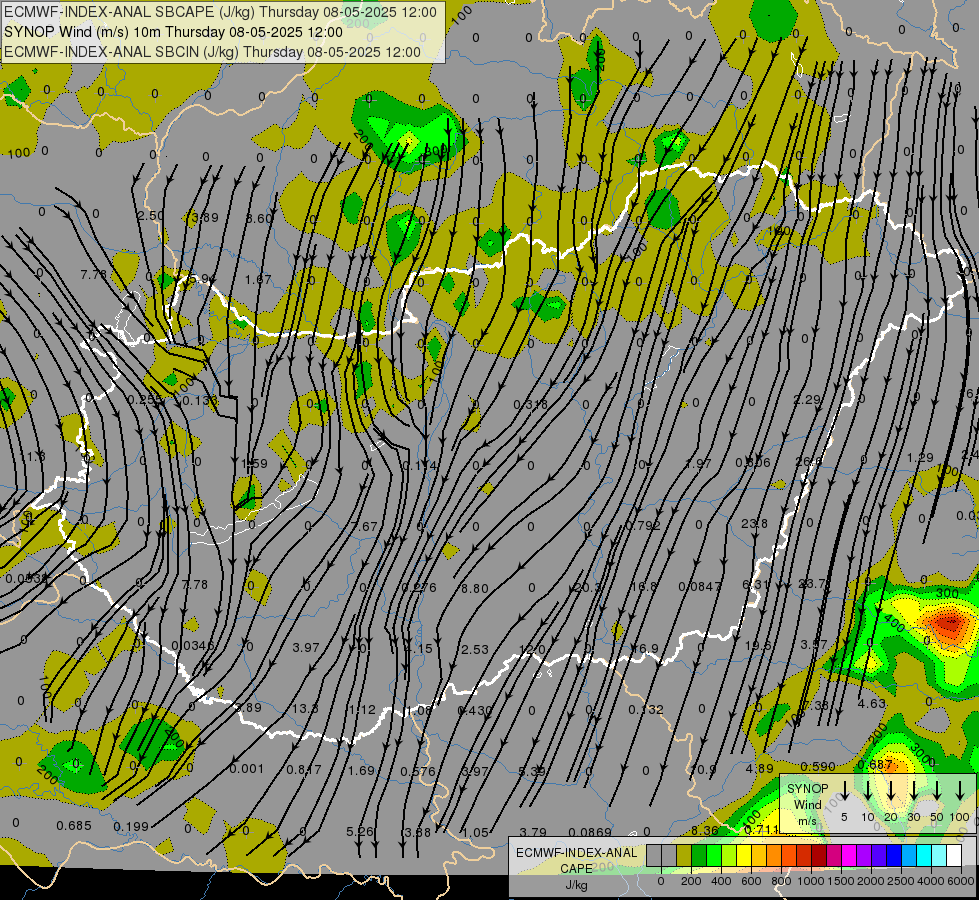This screenshot has height=900, width=979.
Task: Click the ECMWF-INDEX-ANAL CAPE legend label
Action: coord(576,860)
